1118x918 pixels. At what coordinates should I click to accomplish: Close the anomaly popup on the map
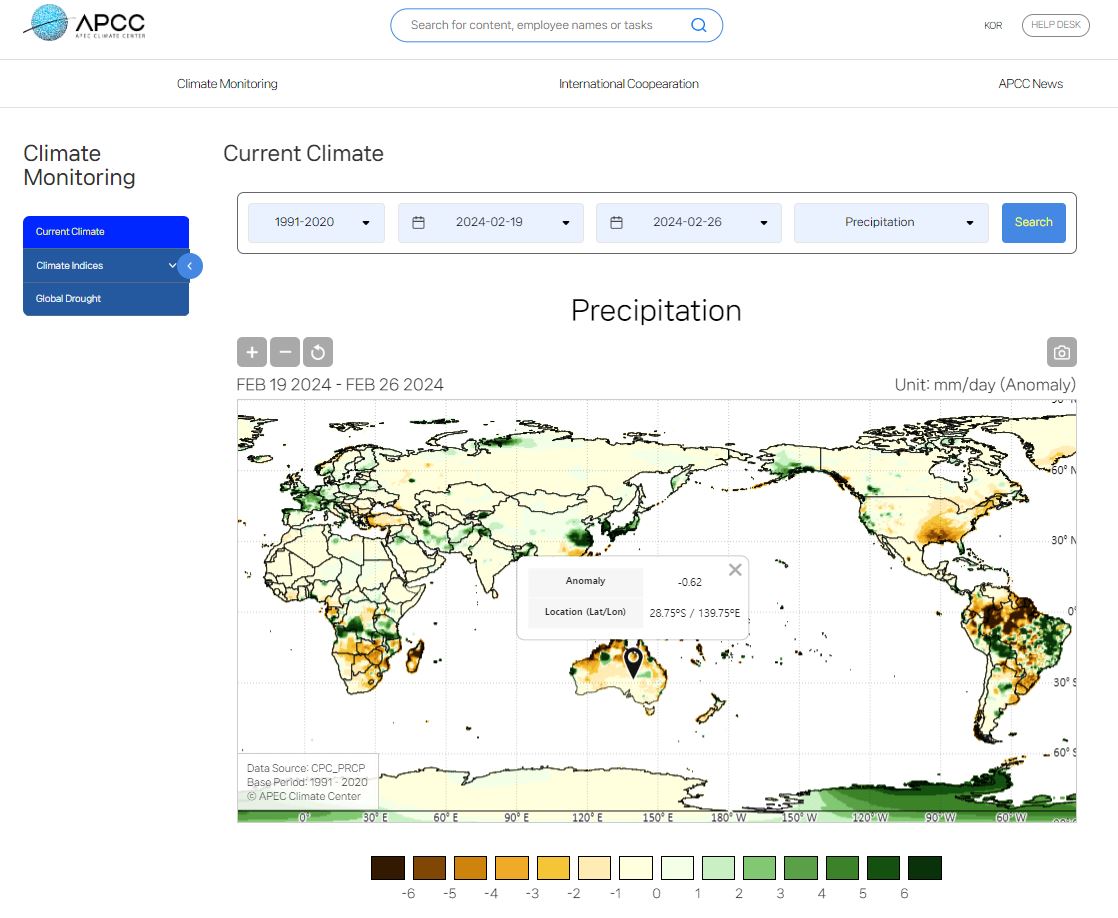click(735, 570)
